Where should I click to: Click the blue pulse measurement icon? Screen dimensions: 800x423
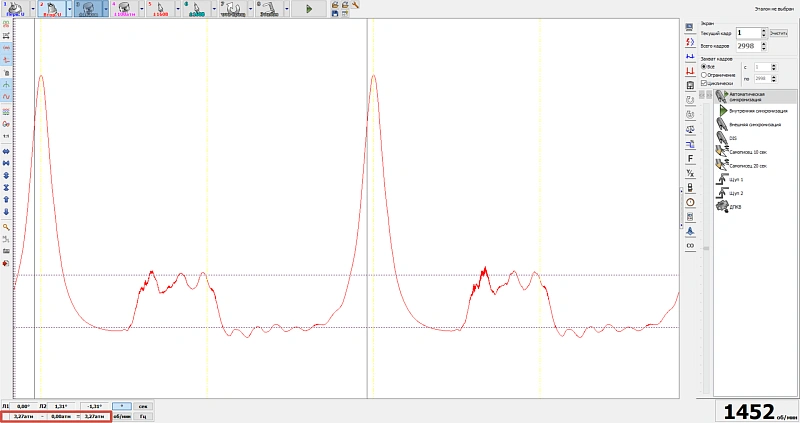click(690, 56)
